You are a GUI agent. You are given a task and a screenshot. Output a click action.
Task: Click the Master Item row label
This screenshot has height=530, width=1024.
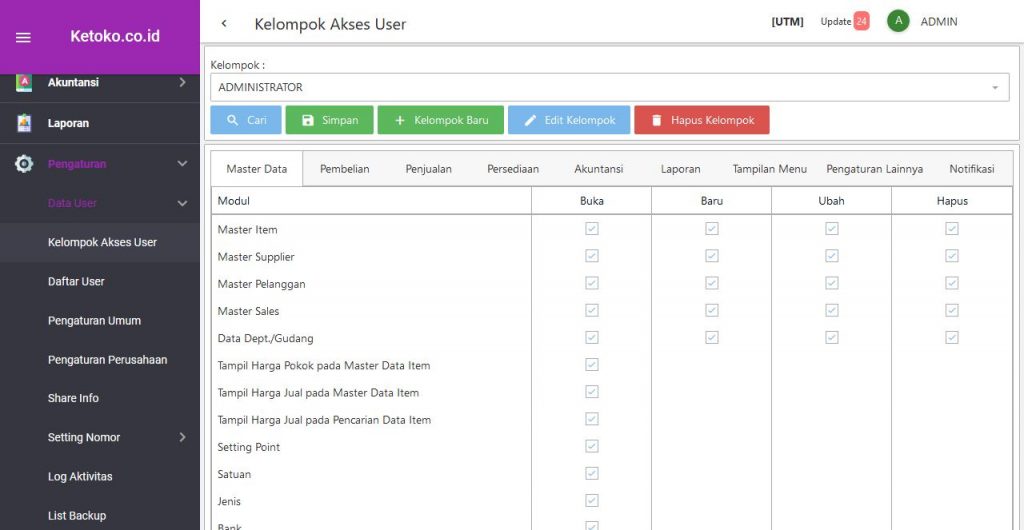coord(248,230)
